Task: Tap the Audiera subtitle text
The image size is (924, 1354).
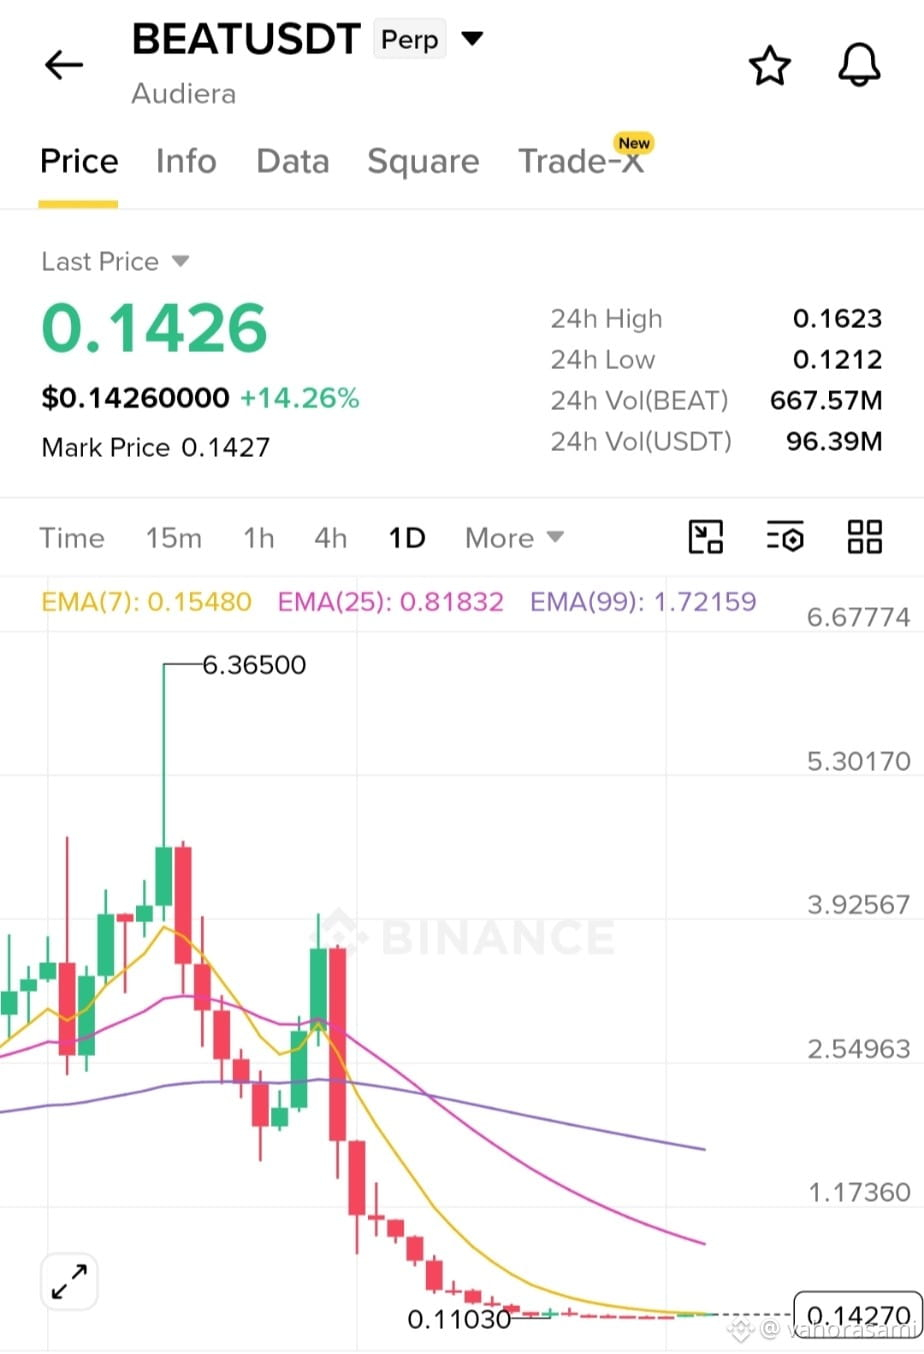Action: (184, 94)
